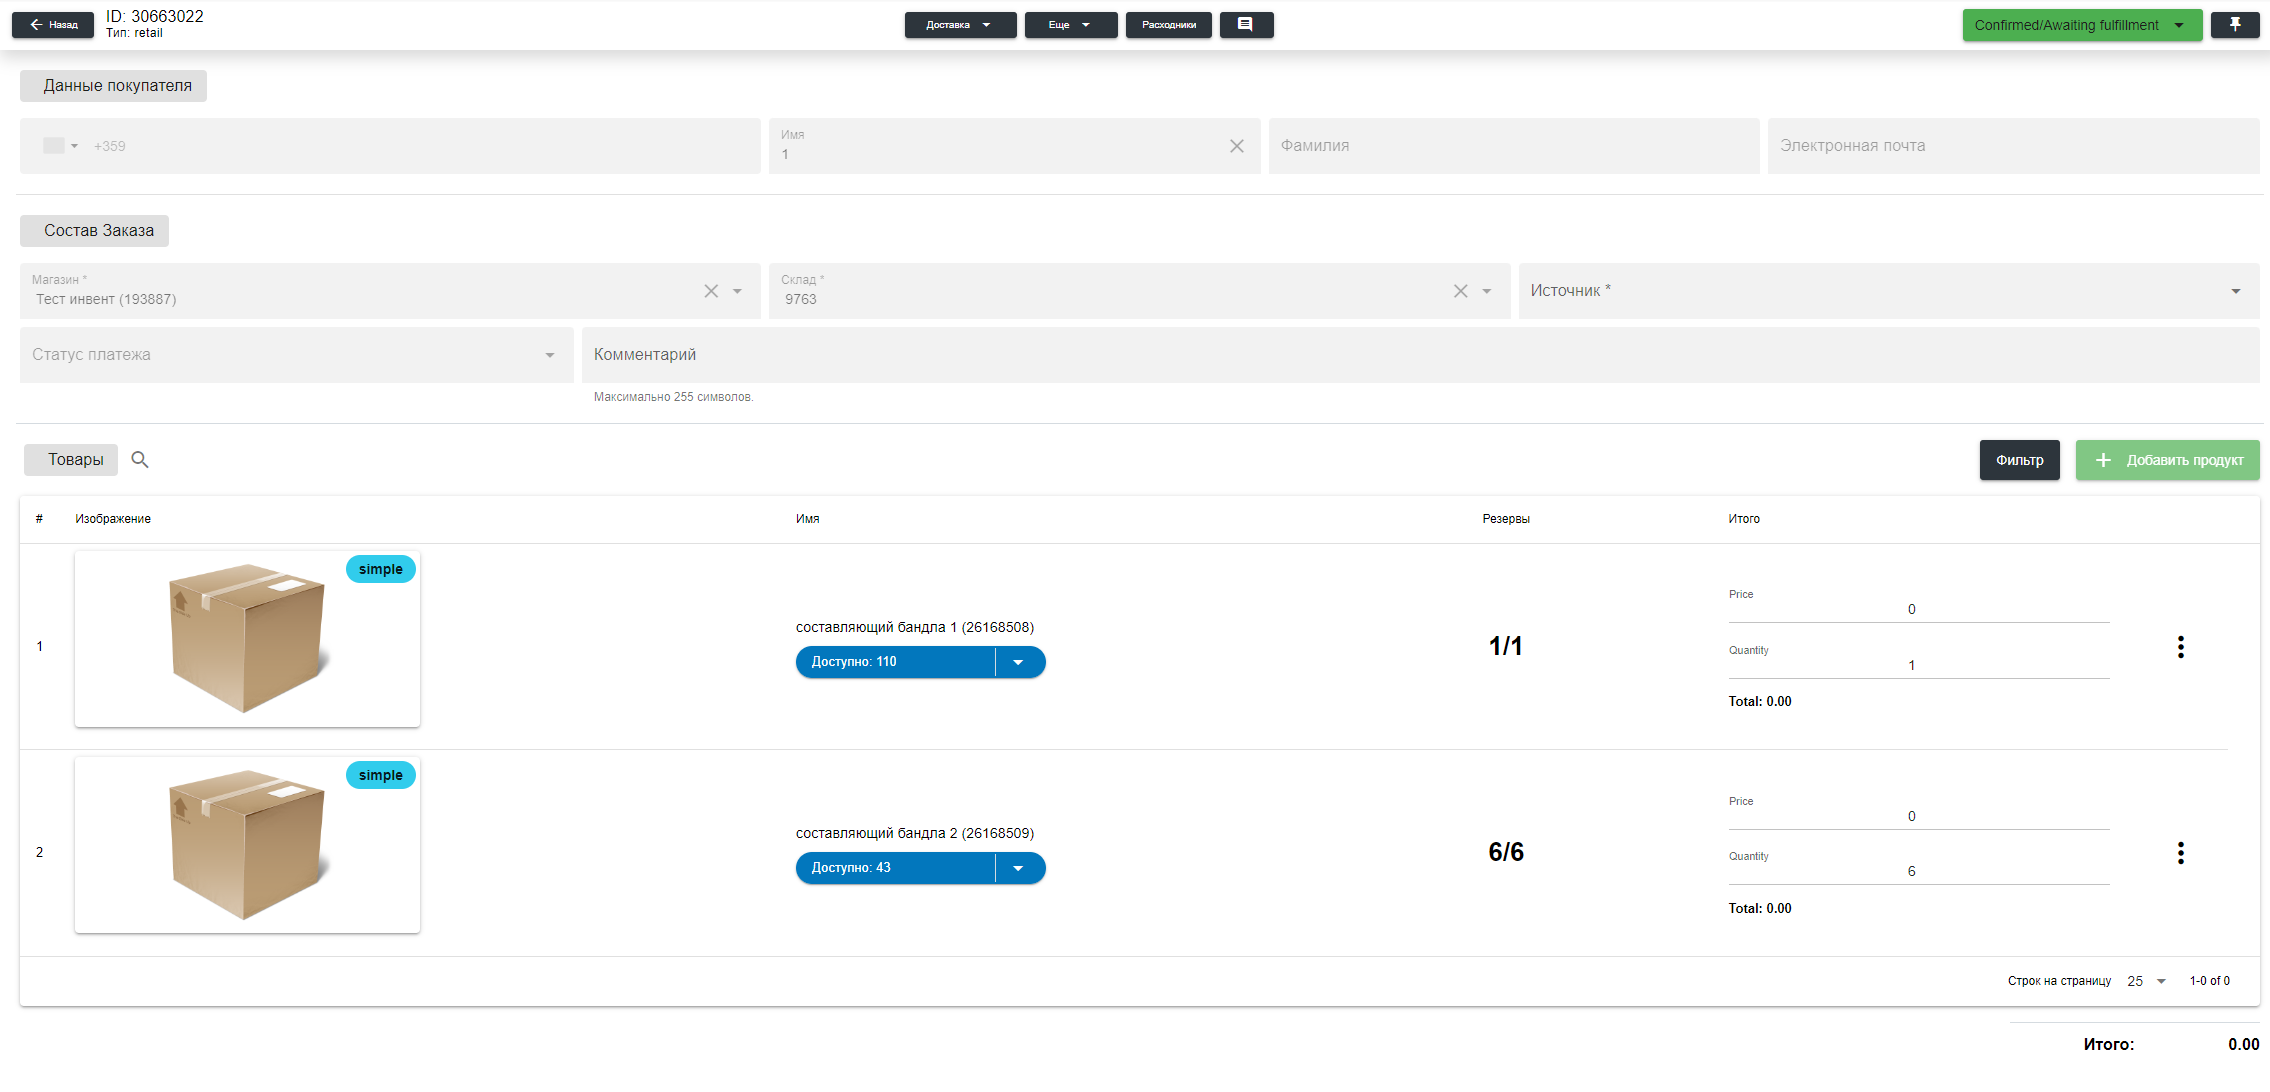
Task: Click the comment message icon button
Action: pos(1245,25)
